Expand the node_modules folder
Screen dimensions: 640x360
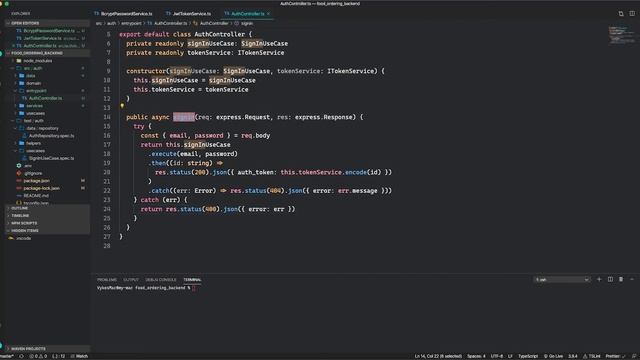coord(38,61)
